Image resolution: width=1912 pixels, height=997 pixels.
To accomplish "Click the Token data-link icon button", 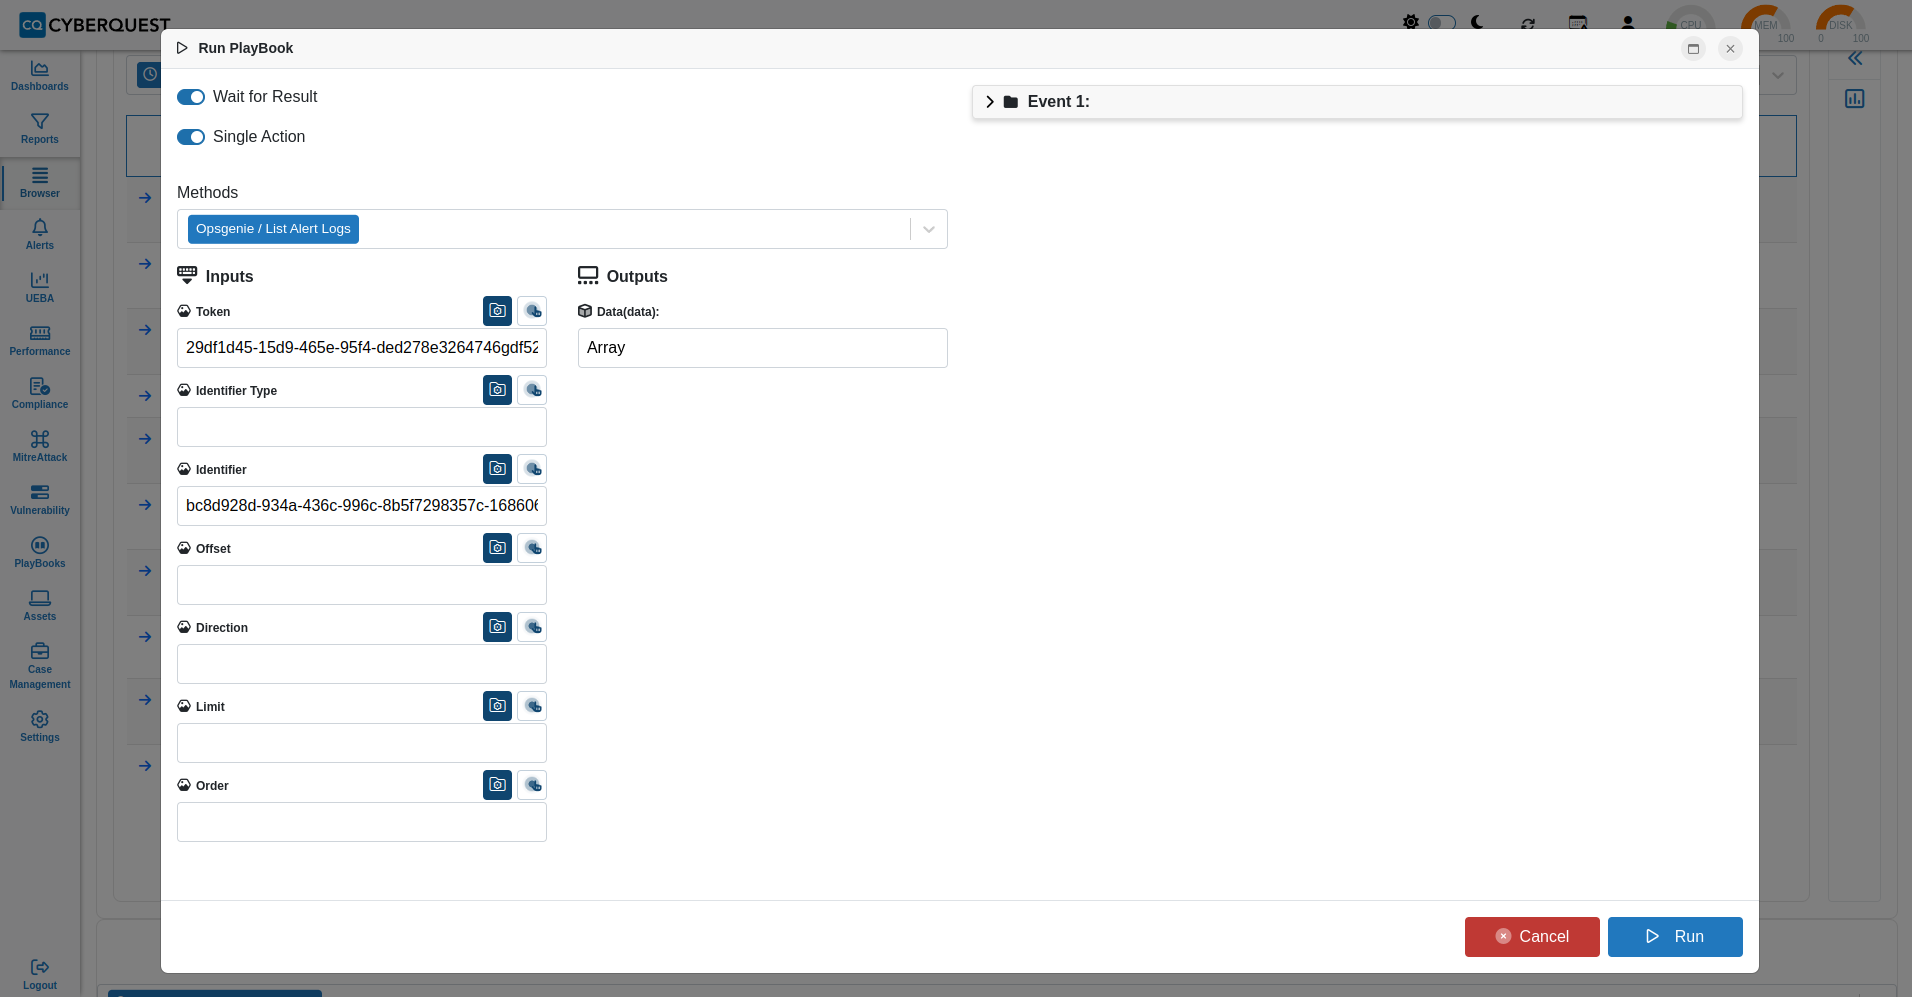I will pyautogui.click(x=532, y=311).
